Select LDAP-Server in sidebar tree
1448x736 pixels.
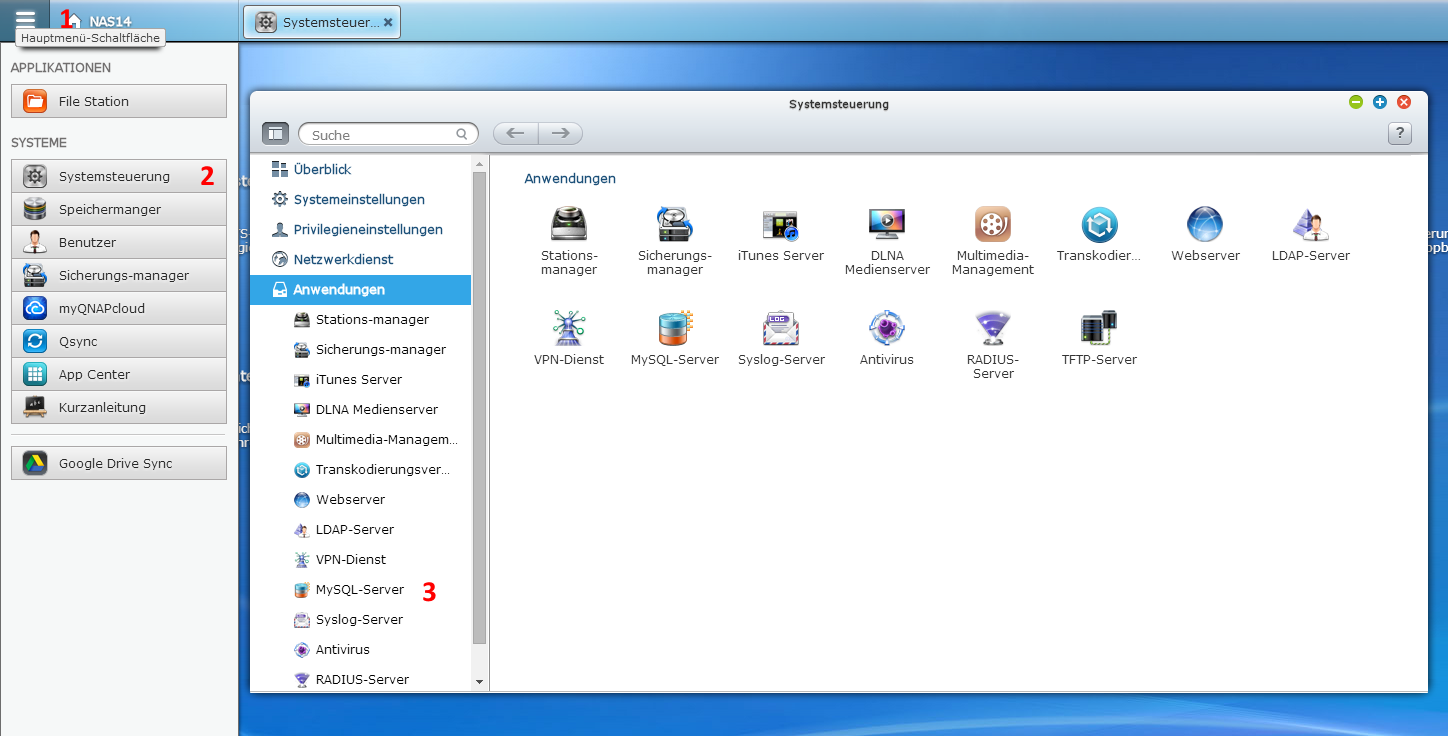click(x=360, y=530)
